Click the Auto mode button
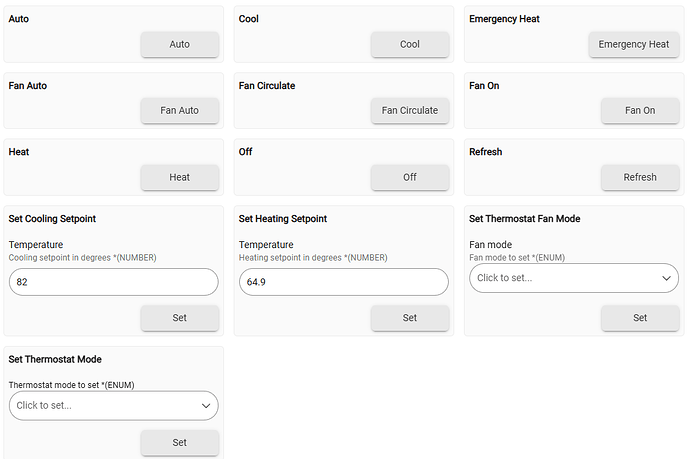 (180, 44)
